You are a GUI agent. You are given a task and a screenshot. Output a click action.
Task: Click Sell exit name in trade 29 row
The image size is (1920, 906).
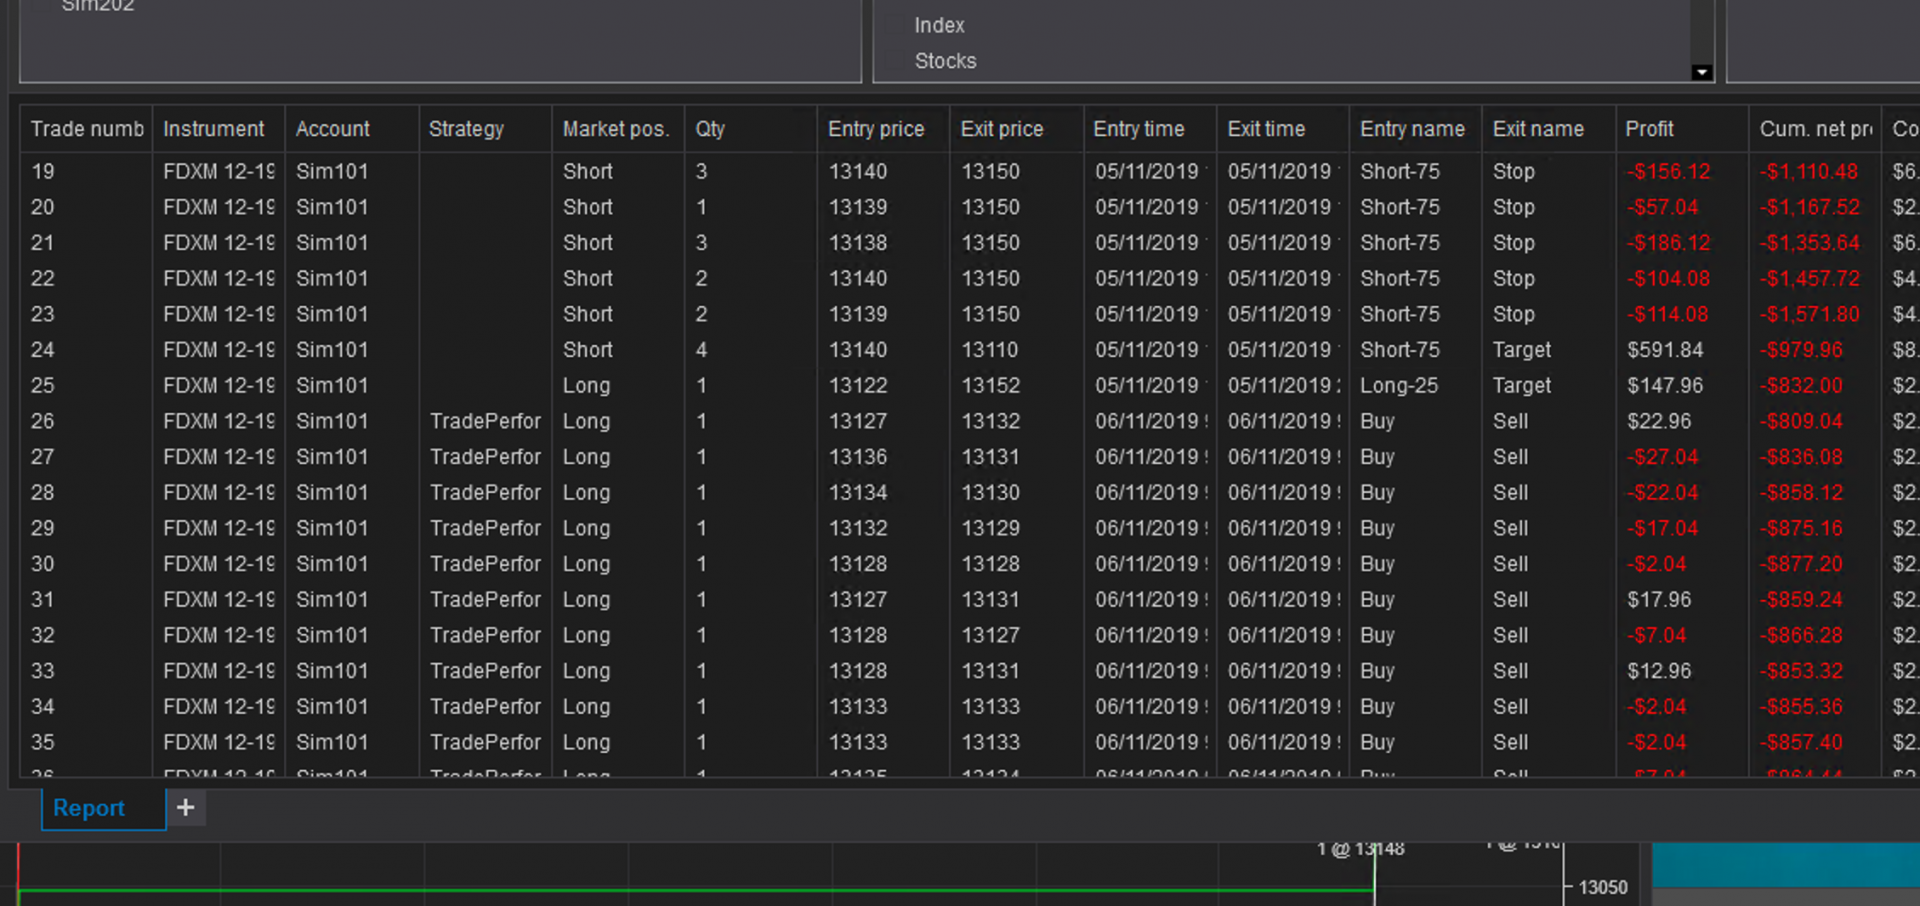pos(1510,529)
